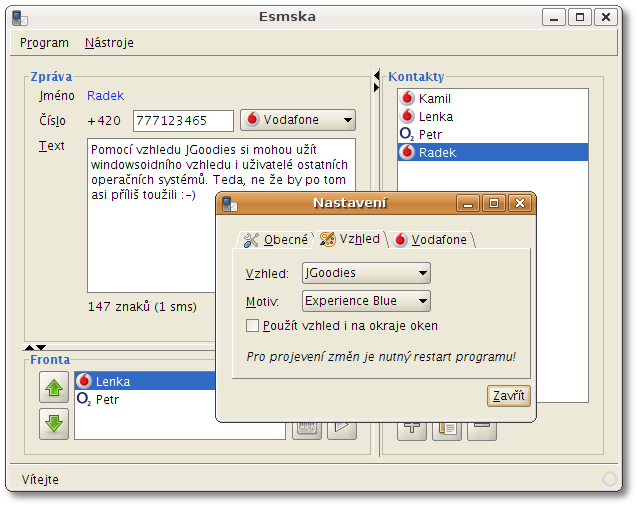The width and height of the screenshot is (638, 507).
Task: Close the Nastavení dialog window
Action: 520,203
